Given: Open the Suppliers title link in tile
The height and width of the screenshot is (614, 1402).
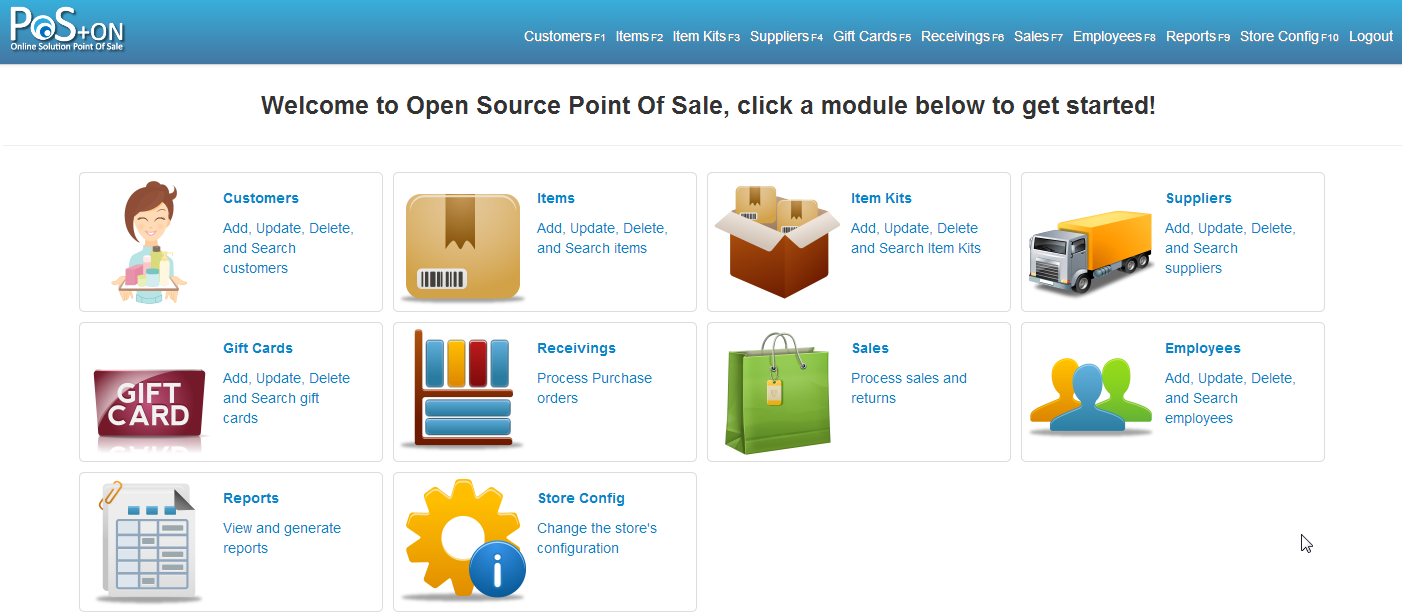Looking at the screenshot, I should tap(1198, 198).
